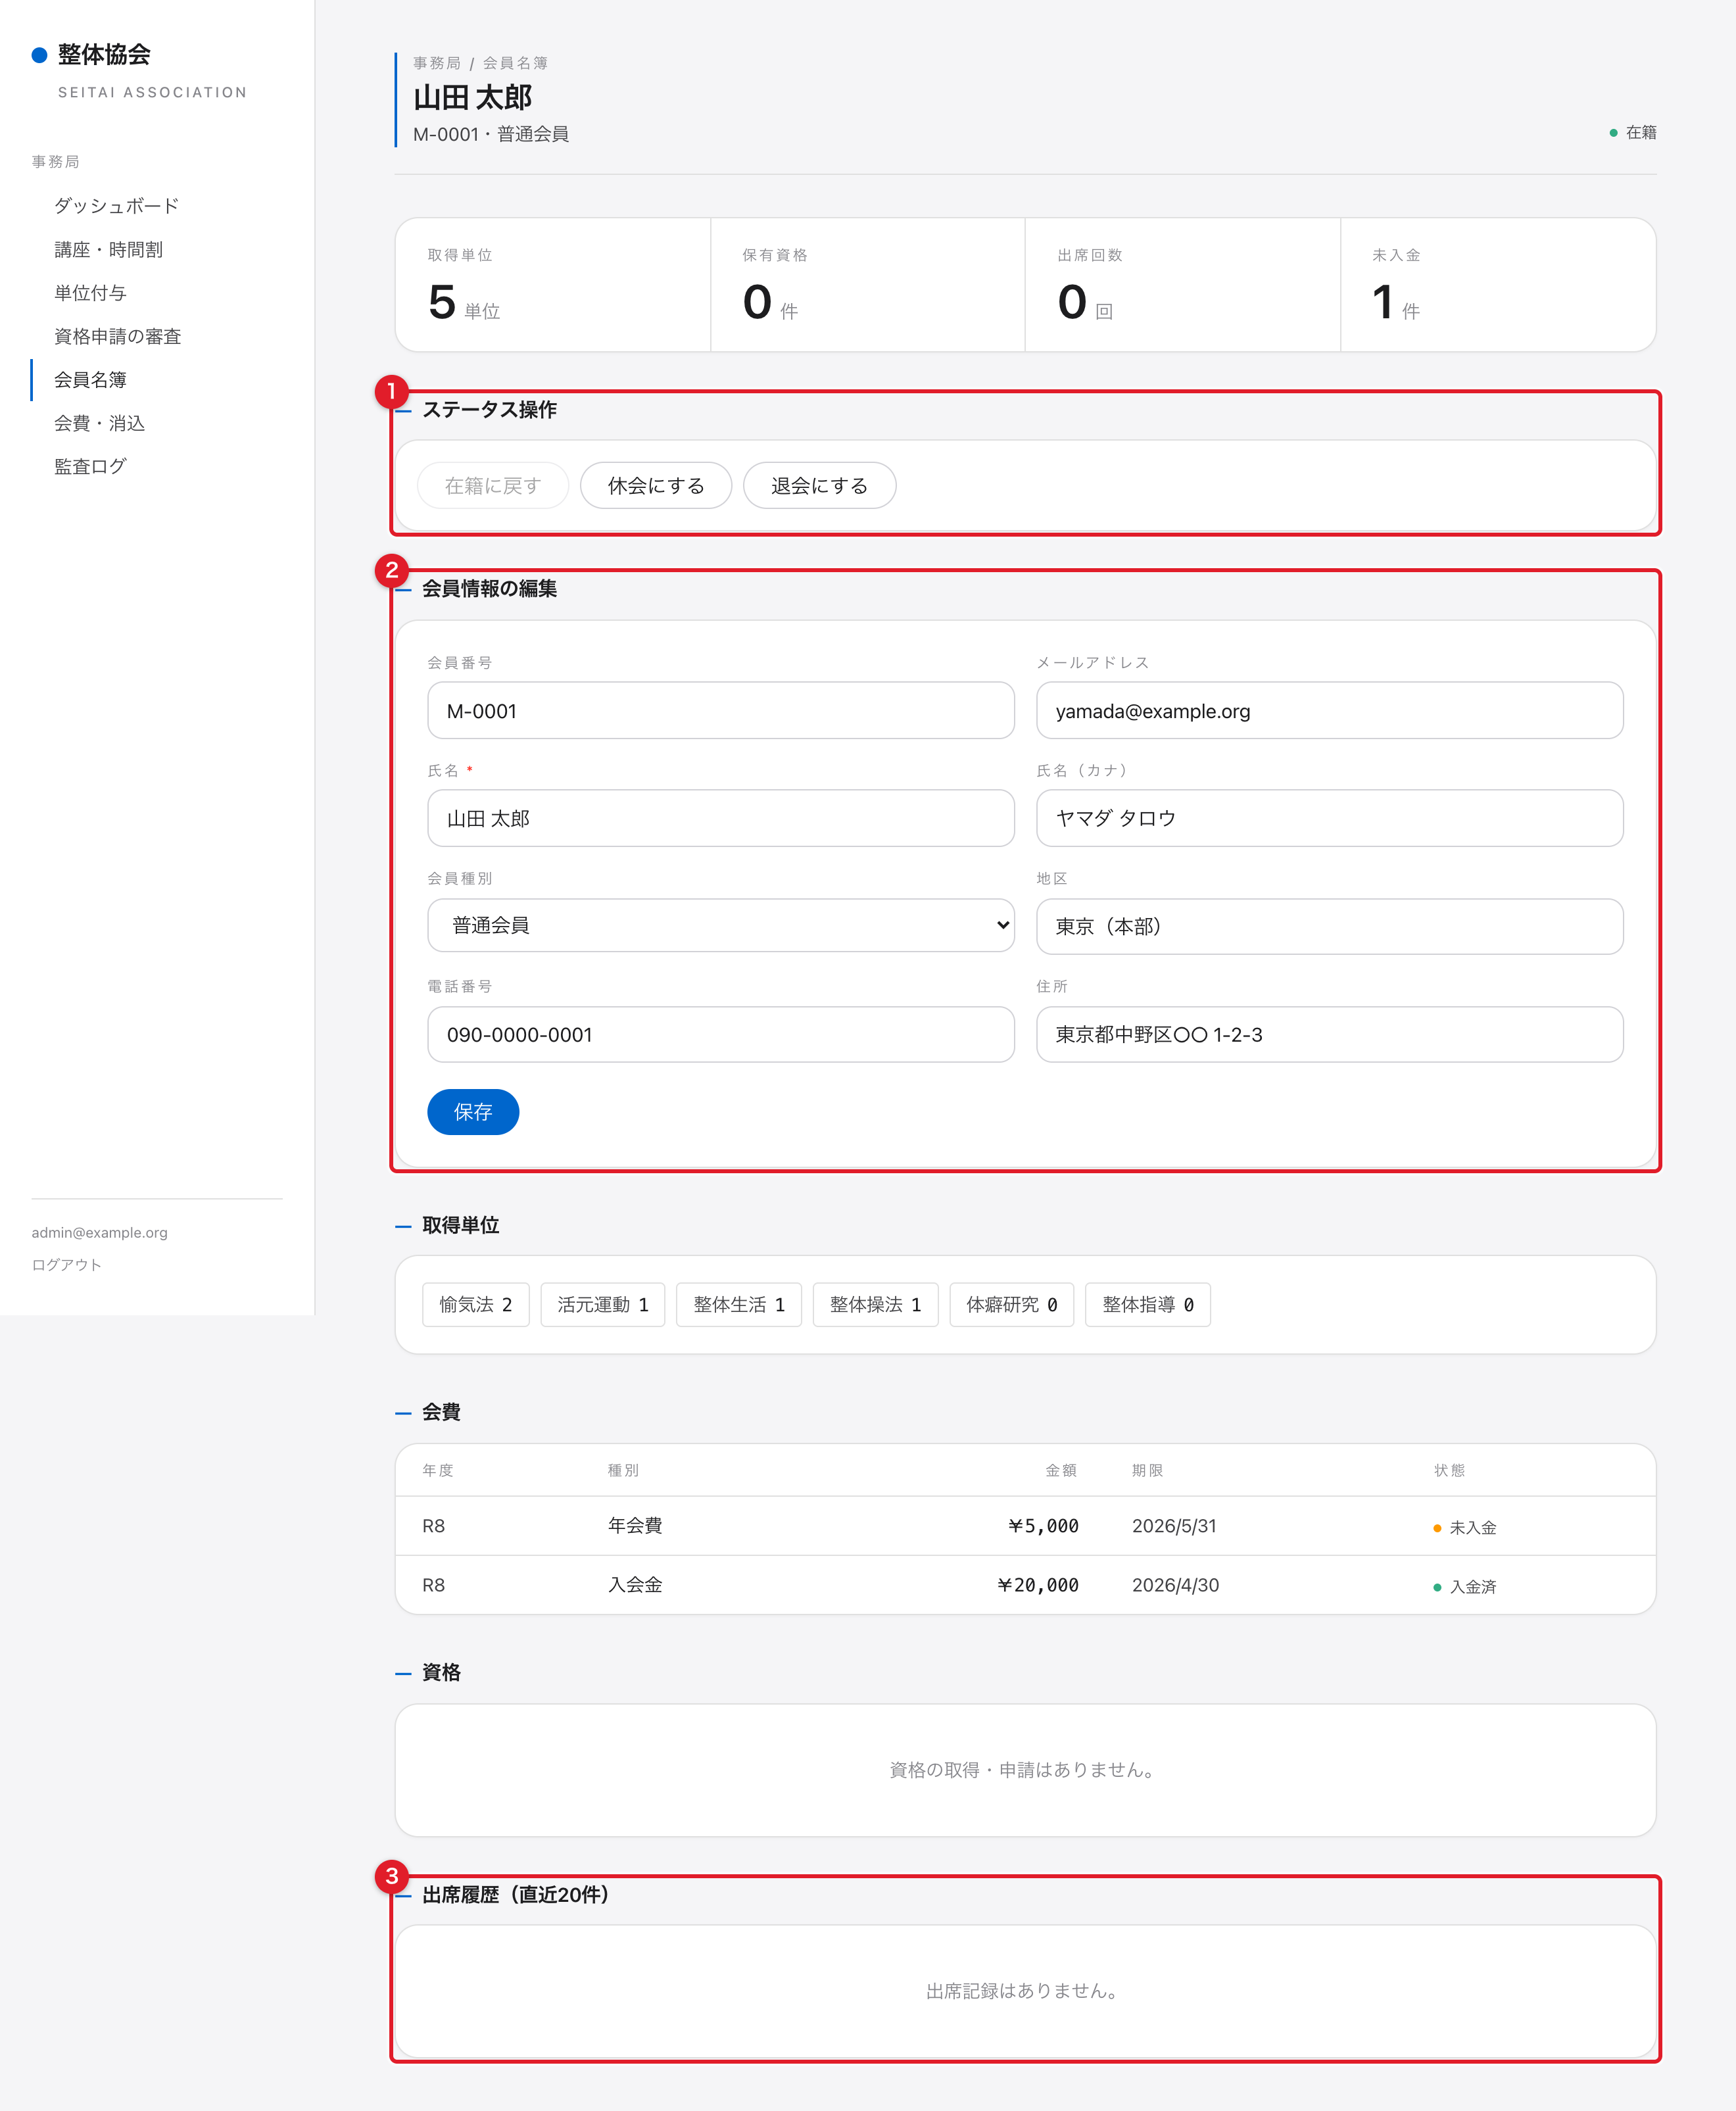Image resolution: width=1736 pixels, height=2111 pixels.
Task: Click the 入会金 cell in fee table
Action: pos(635,1585)
